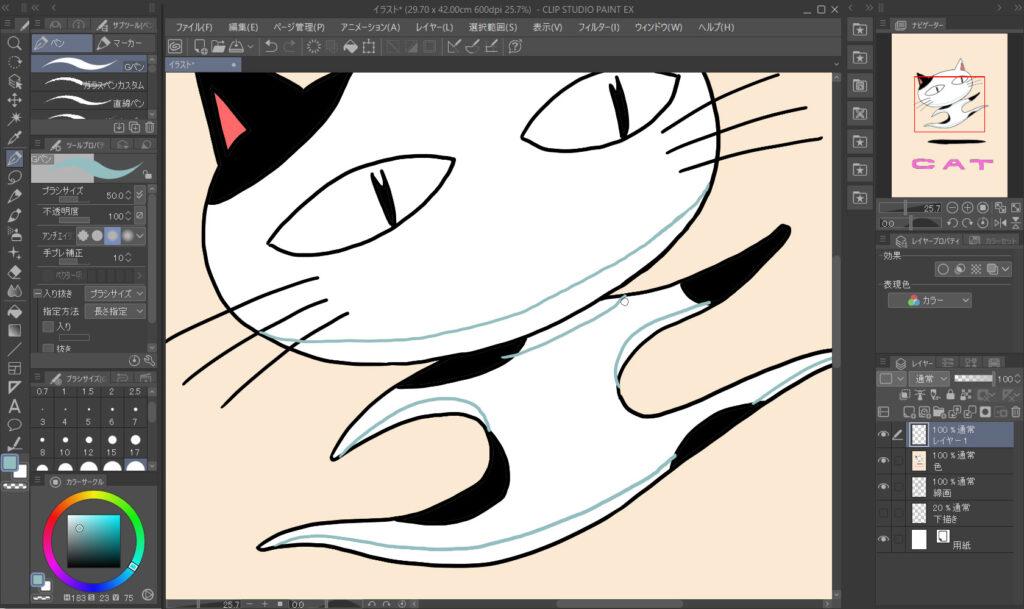This screenshot has height=609, width=1024.
Task: Click the Fill bucket icon in command bar
Action: (350, 46)
